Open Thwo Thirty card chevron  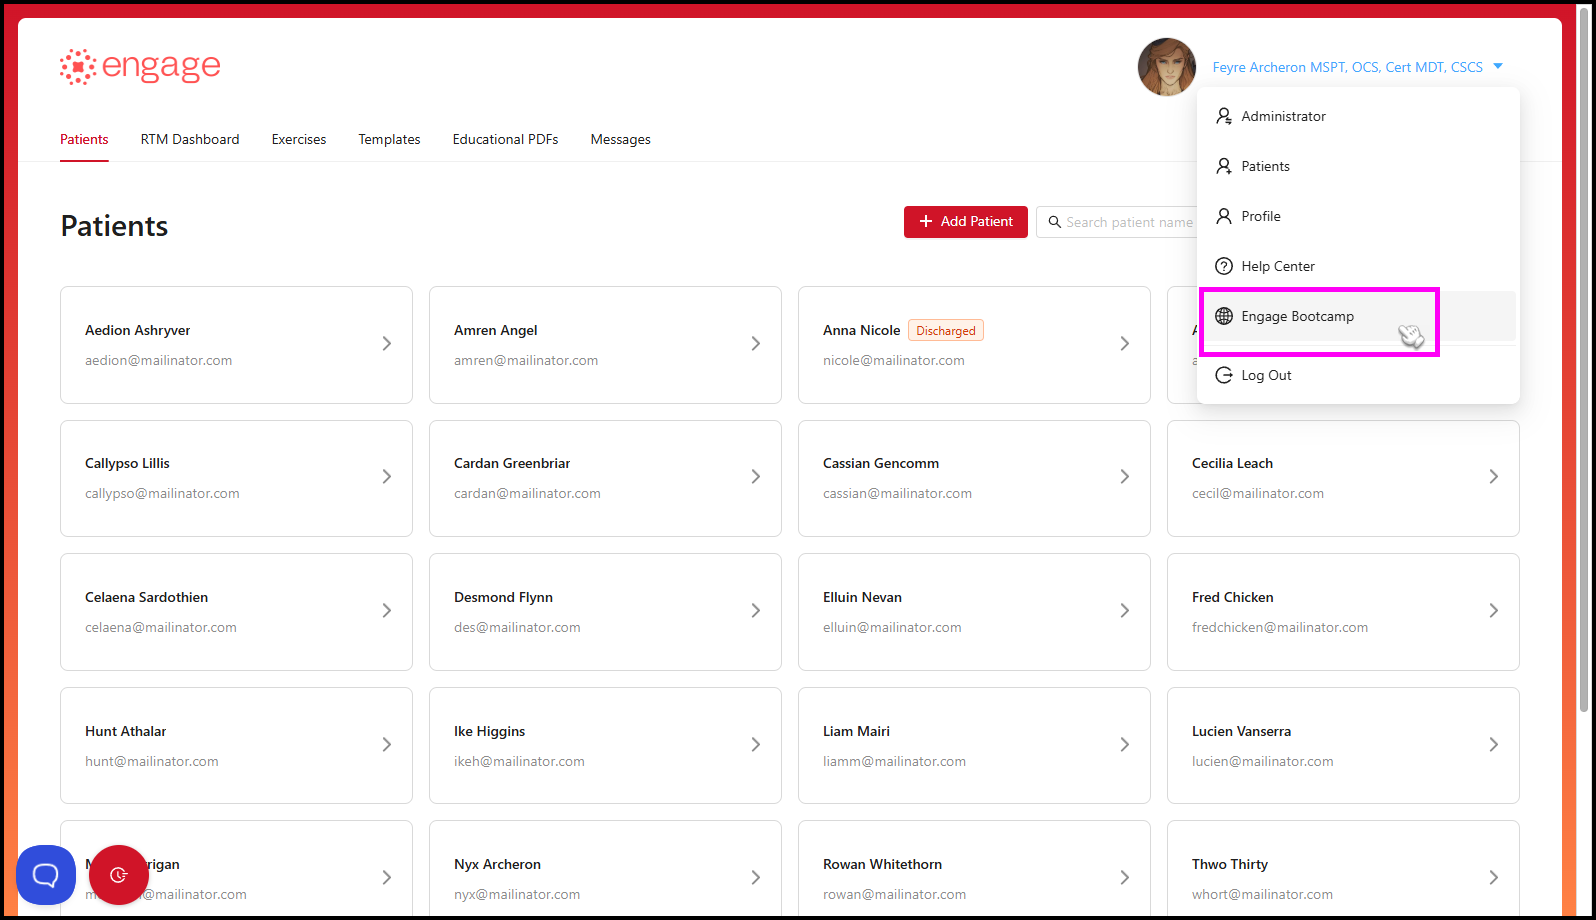[1494, 878]
